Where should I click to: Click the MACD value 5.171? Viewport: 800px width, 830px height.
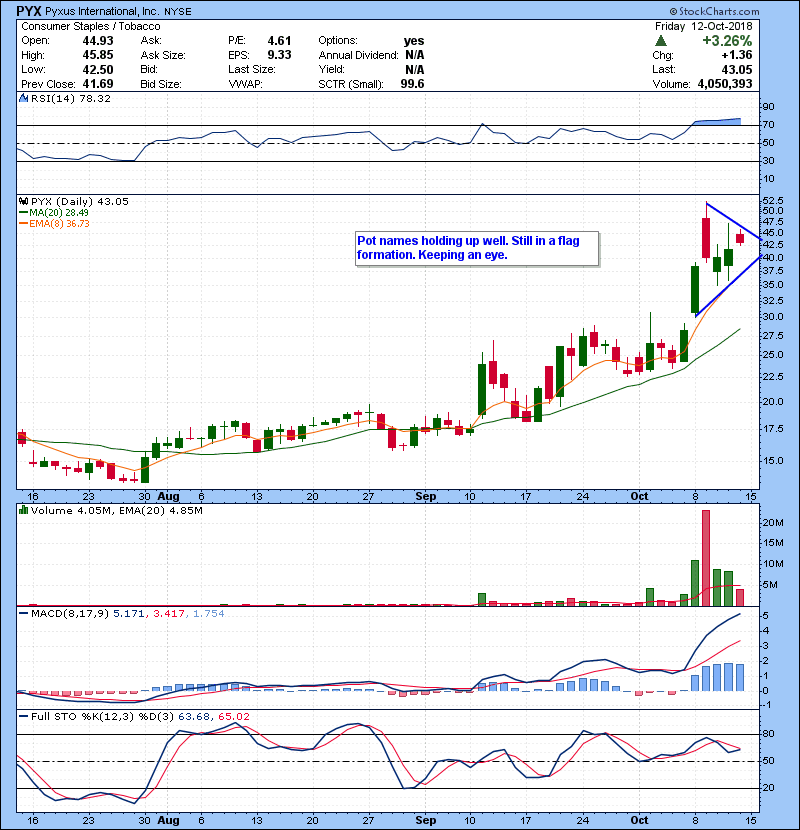[x=129, y=614]
